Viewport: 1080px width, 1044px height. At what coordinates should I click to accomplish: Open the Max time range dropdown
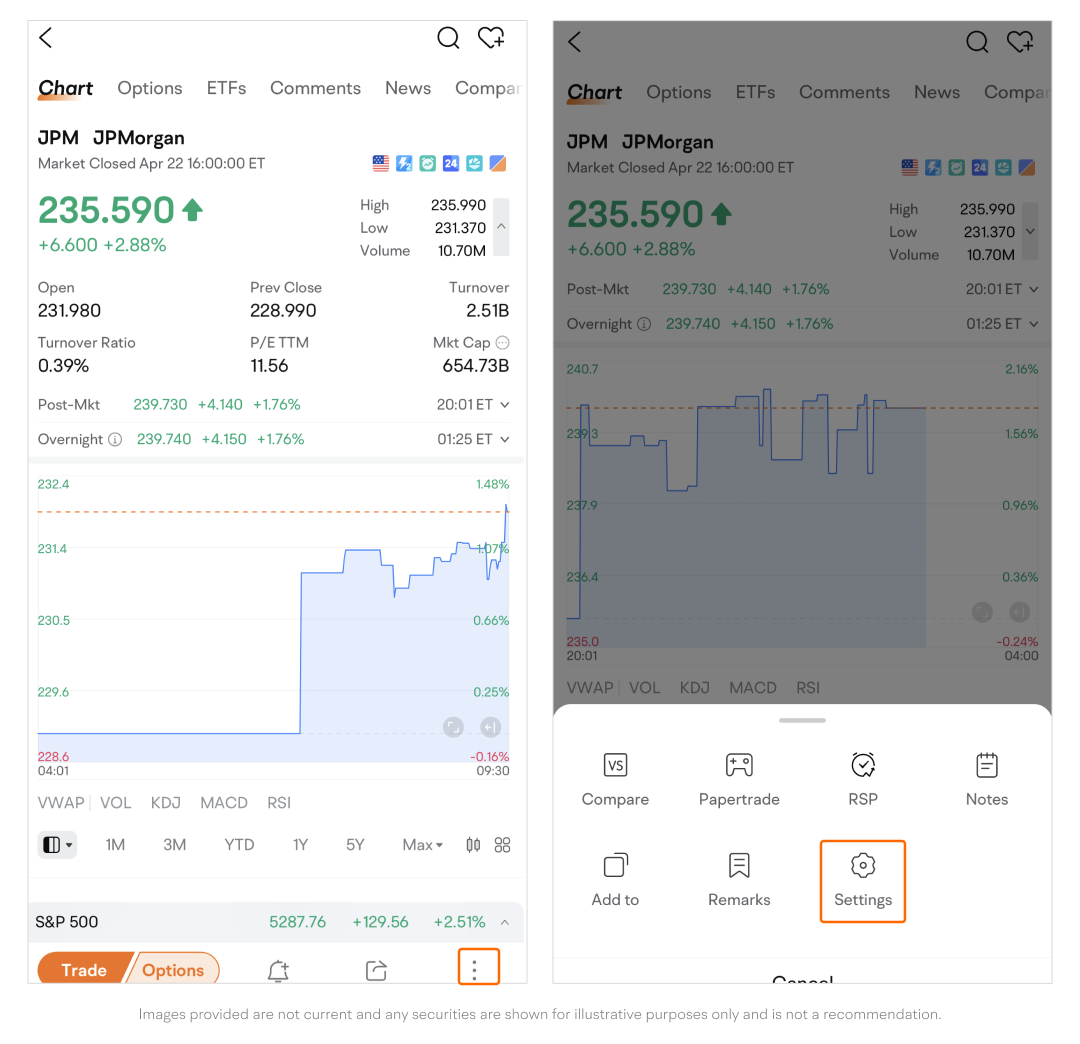tap(422, 845)
